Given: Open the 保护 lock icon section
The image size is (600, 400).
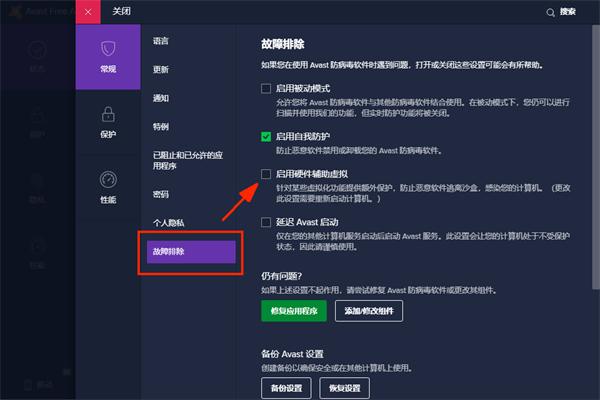Looking at the screenshot, I should click(107, 122).
